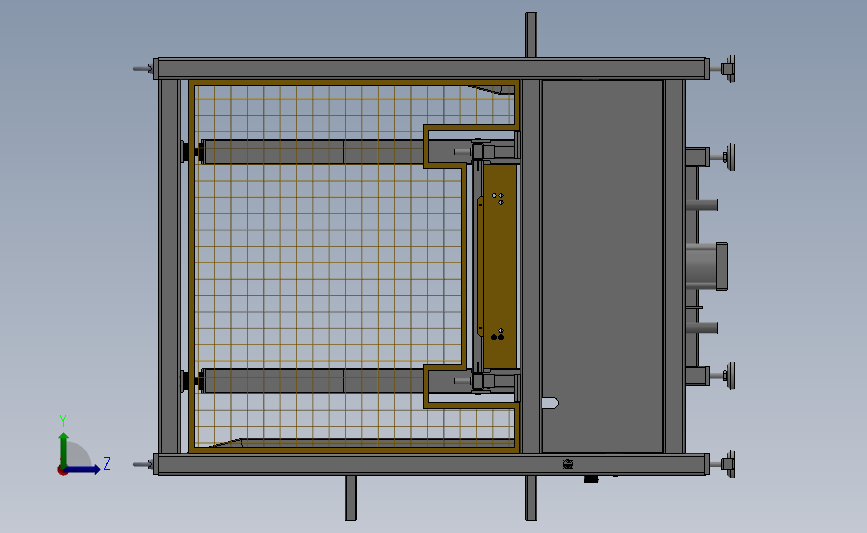
Task: Select the left vertical frame post
Action: pyautogui.click(x=169, y=266)
